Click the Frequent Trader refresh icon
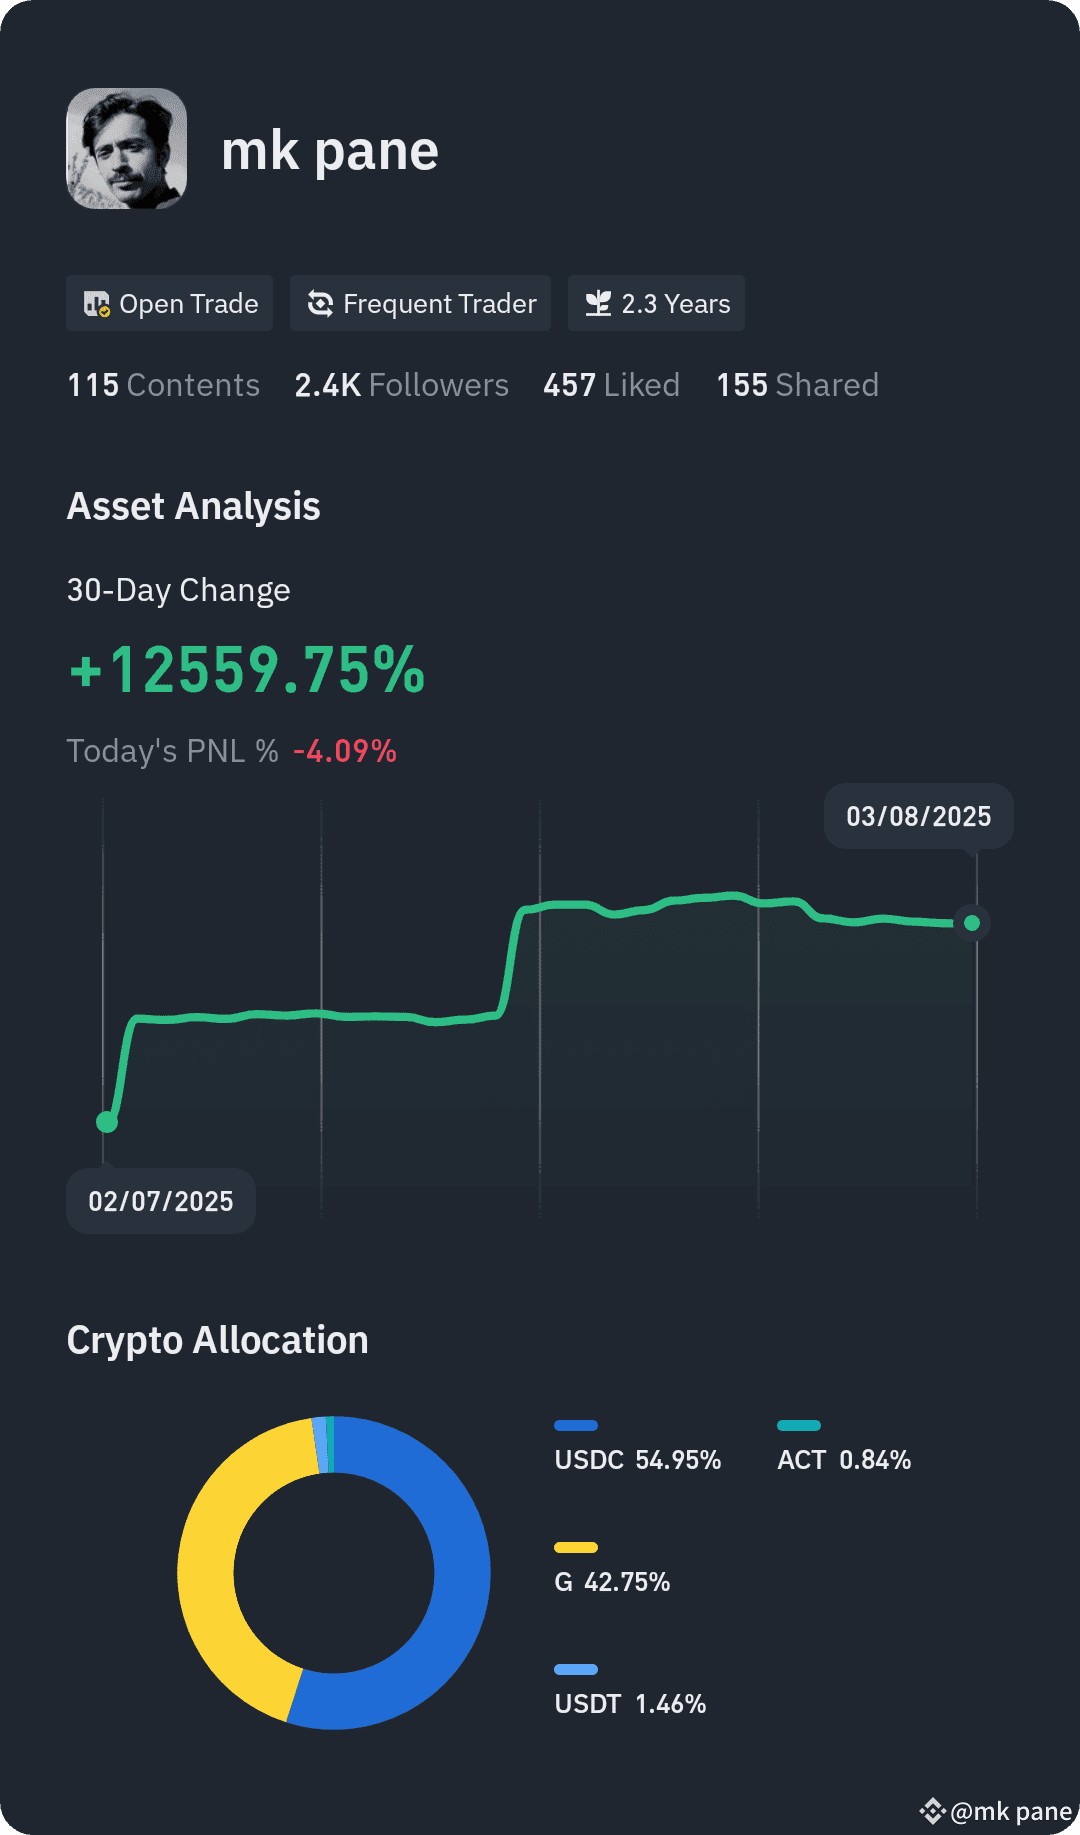The height and width of the screenshot is (1835, 1080). 320,304
